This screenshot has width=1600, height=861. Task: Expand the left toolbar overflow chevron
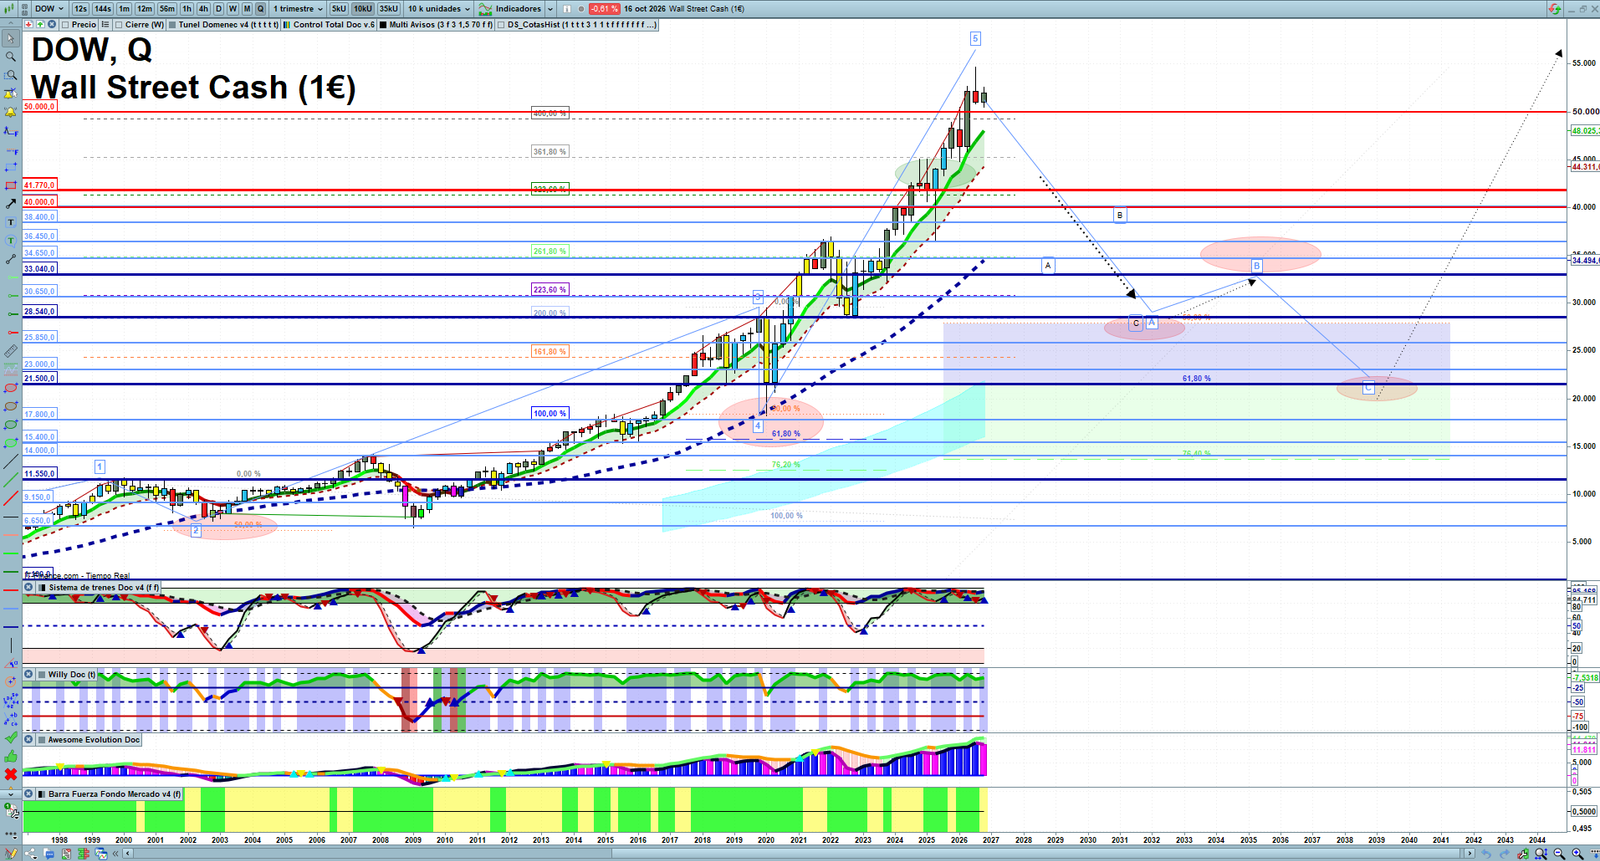pyautogui.click(x=11, y=794)
